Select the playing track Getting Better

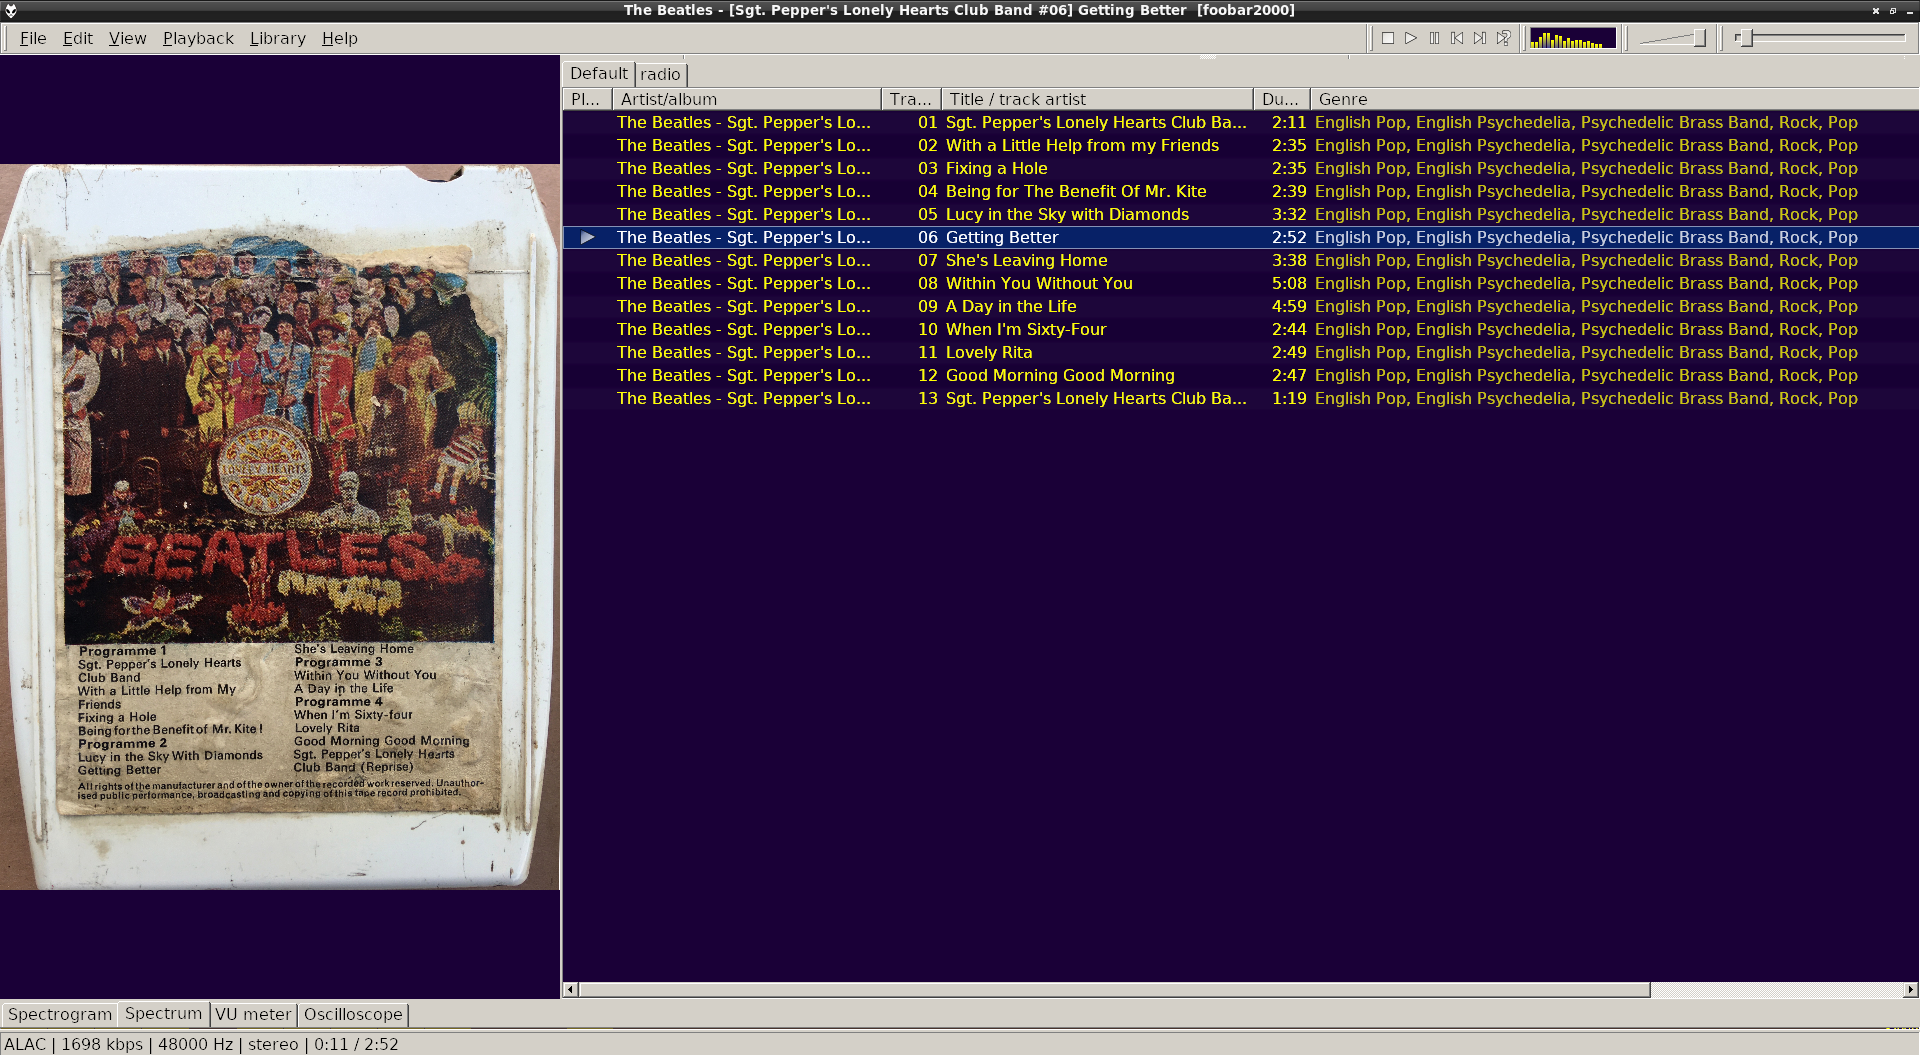1240,237
